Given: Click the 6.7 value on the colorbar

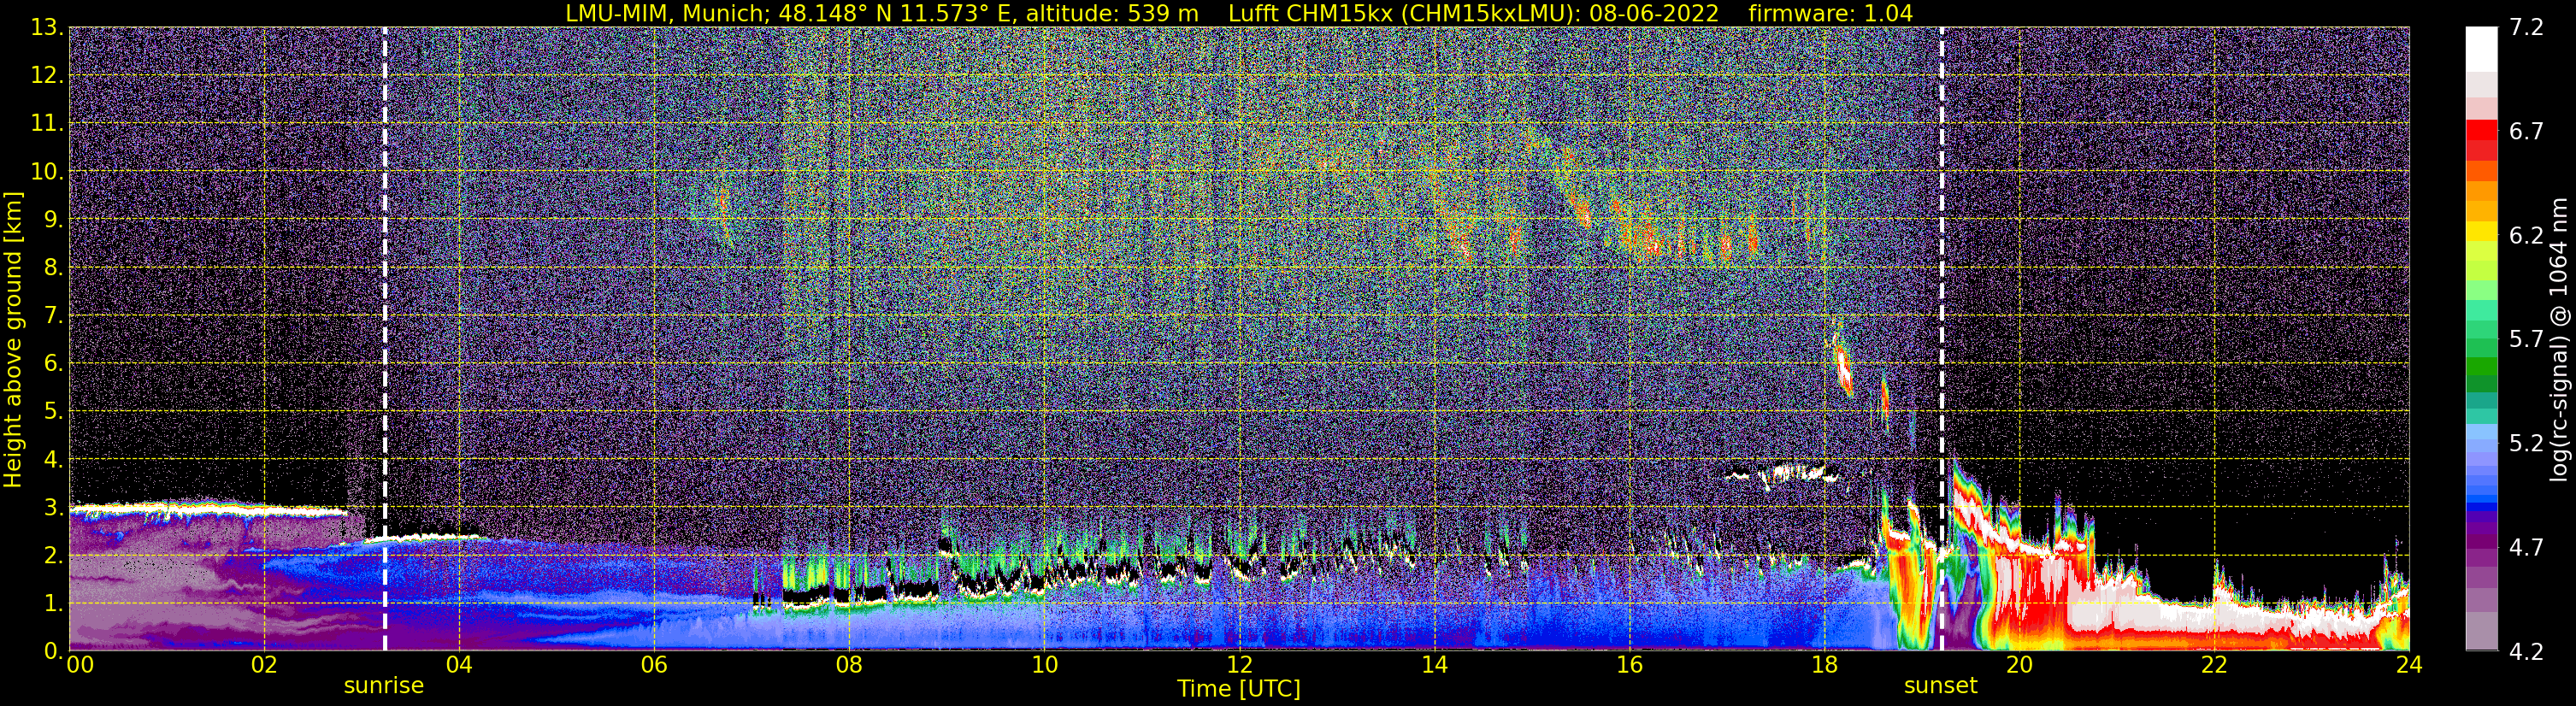Looking at the screenshot, I should (2526, 131).
